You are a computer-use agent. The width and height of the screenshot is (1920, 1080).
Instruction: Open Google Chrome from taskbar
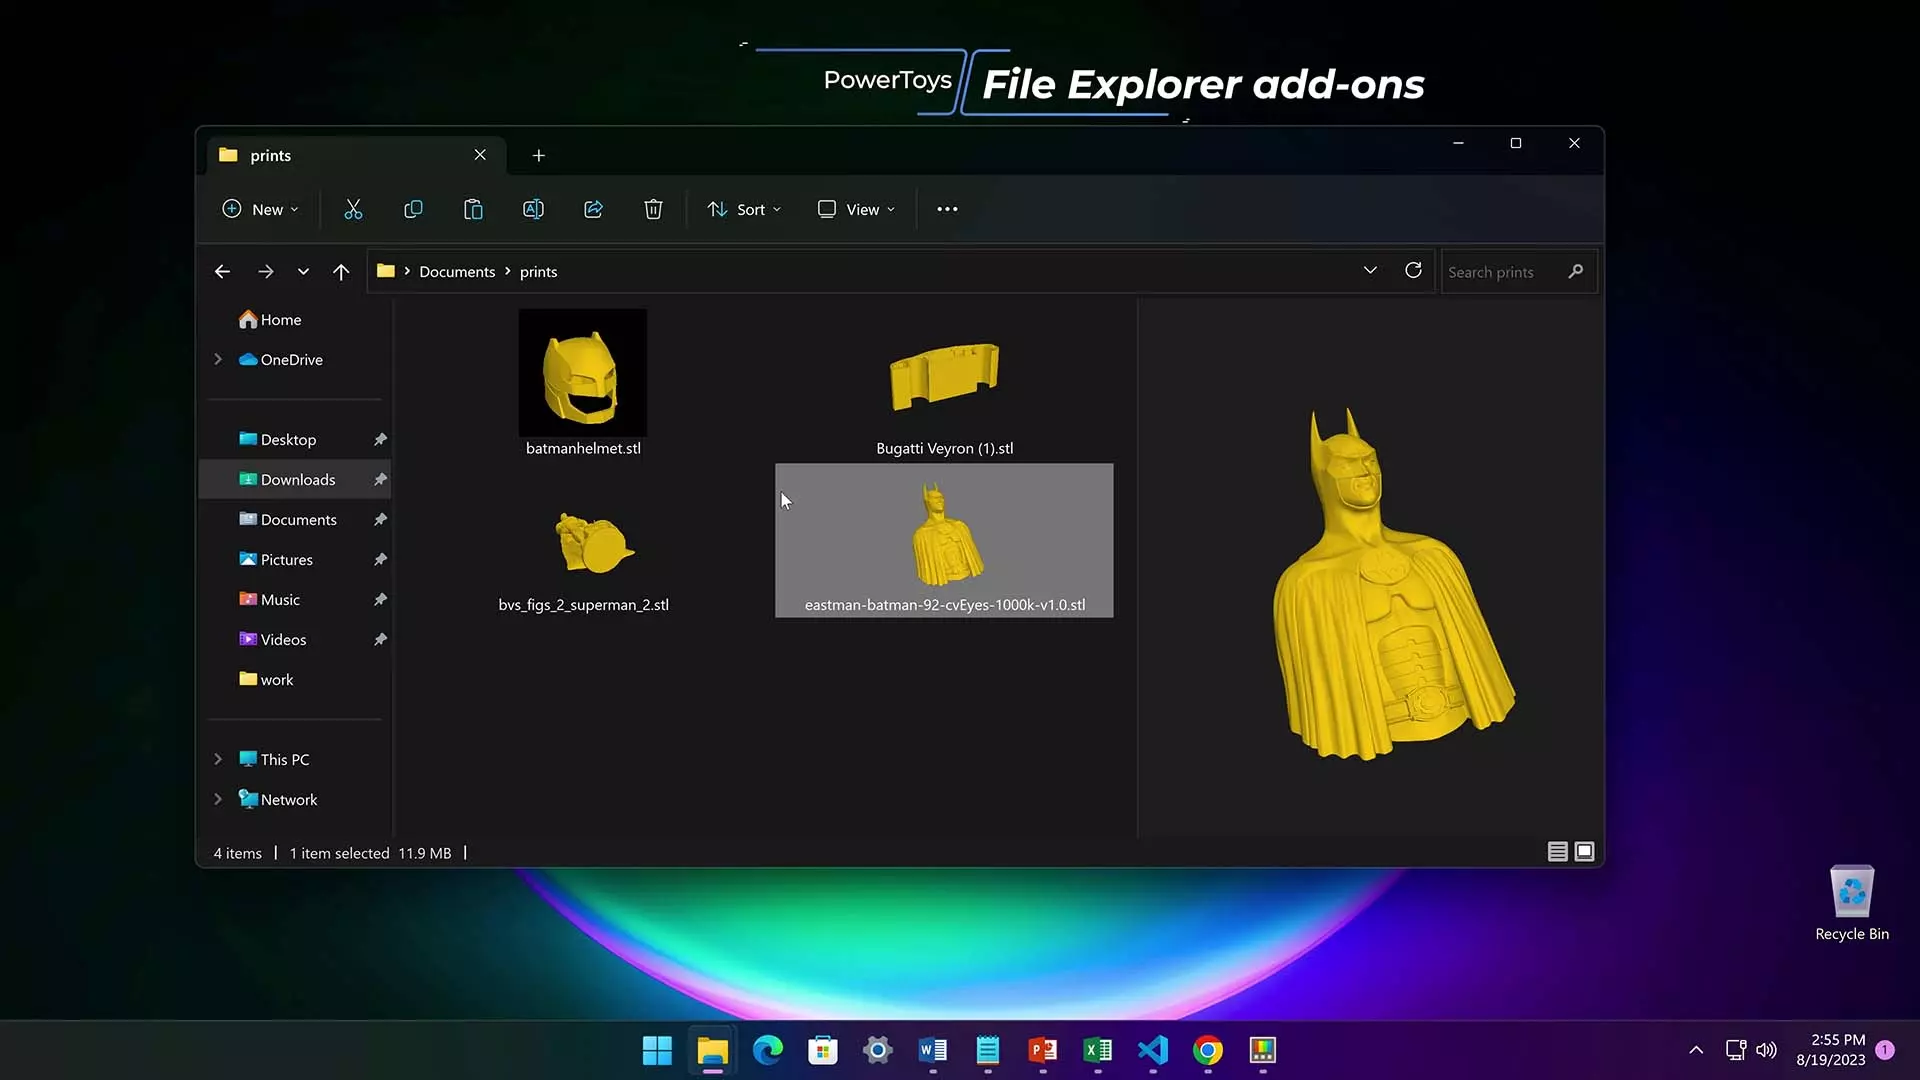1208,1050
